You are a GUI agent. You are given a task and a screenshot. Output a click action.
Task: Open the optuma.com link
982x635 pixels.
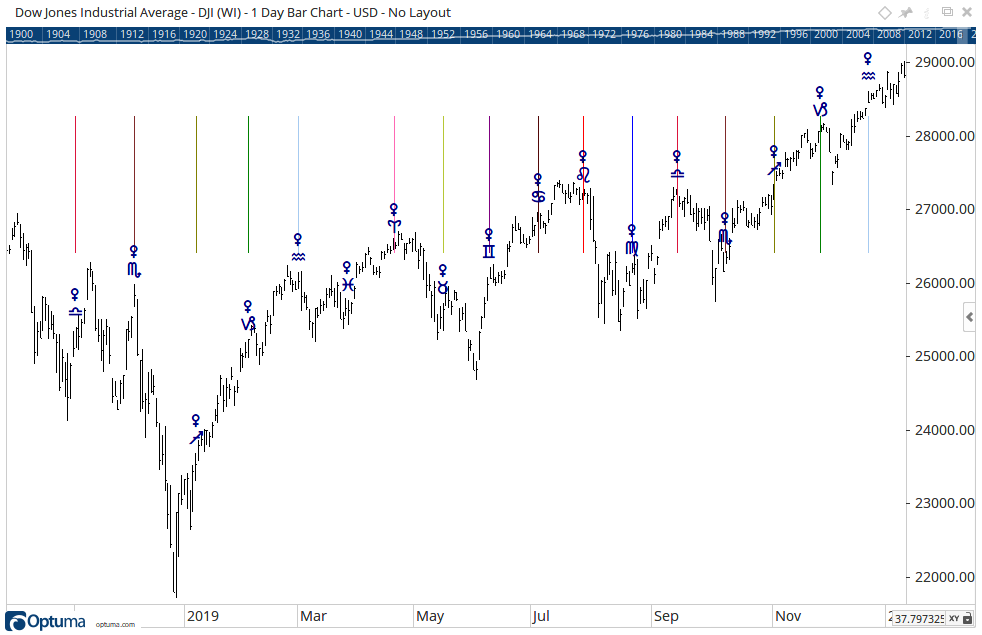click(115, 624)
